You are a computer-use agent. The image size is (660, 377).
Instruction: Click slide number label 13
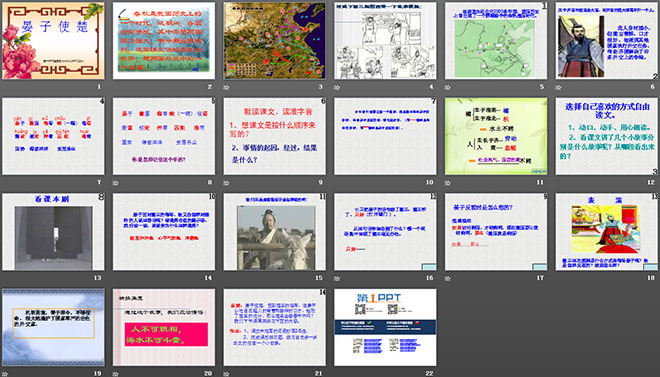(x=97, y=278)
